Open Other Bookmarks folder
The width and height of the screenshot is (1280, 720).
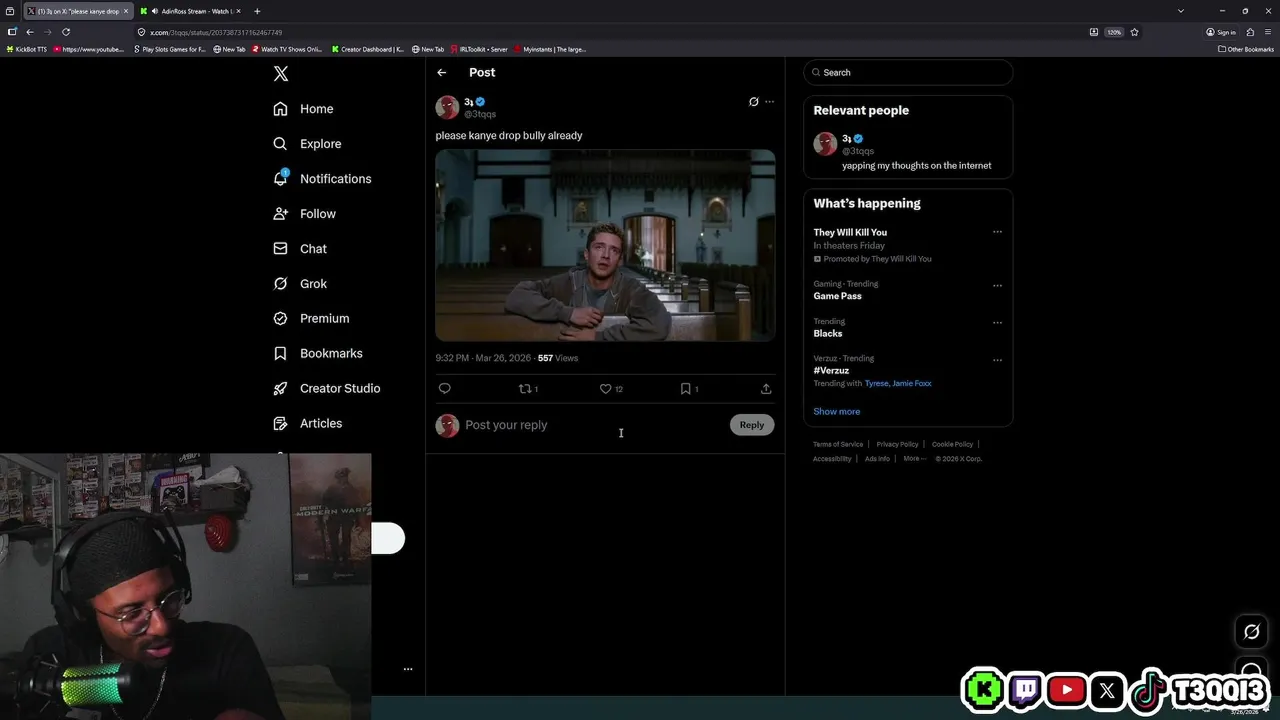point(1246,49)
